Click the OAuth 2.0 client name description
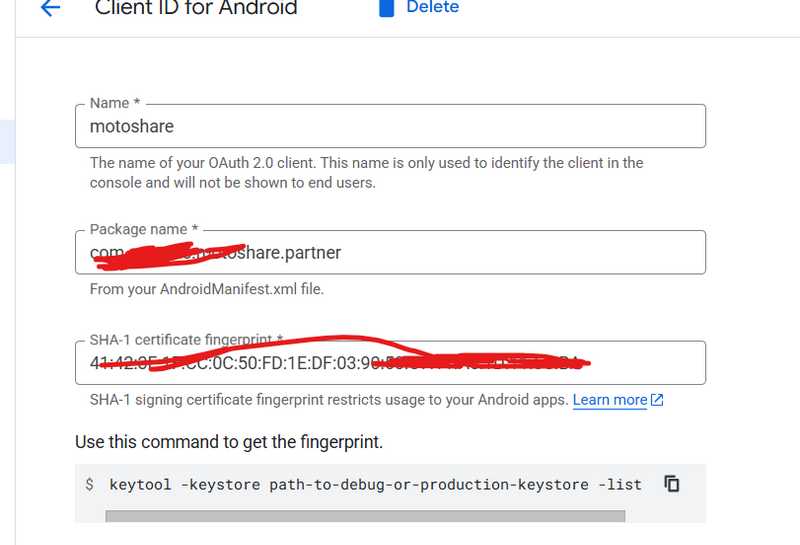Viewport: 800px width, 545px height. [366, 172]
